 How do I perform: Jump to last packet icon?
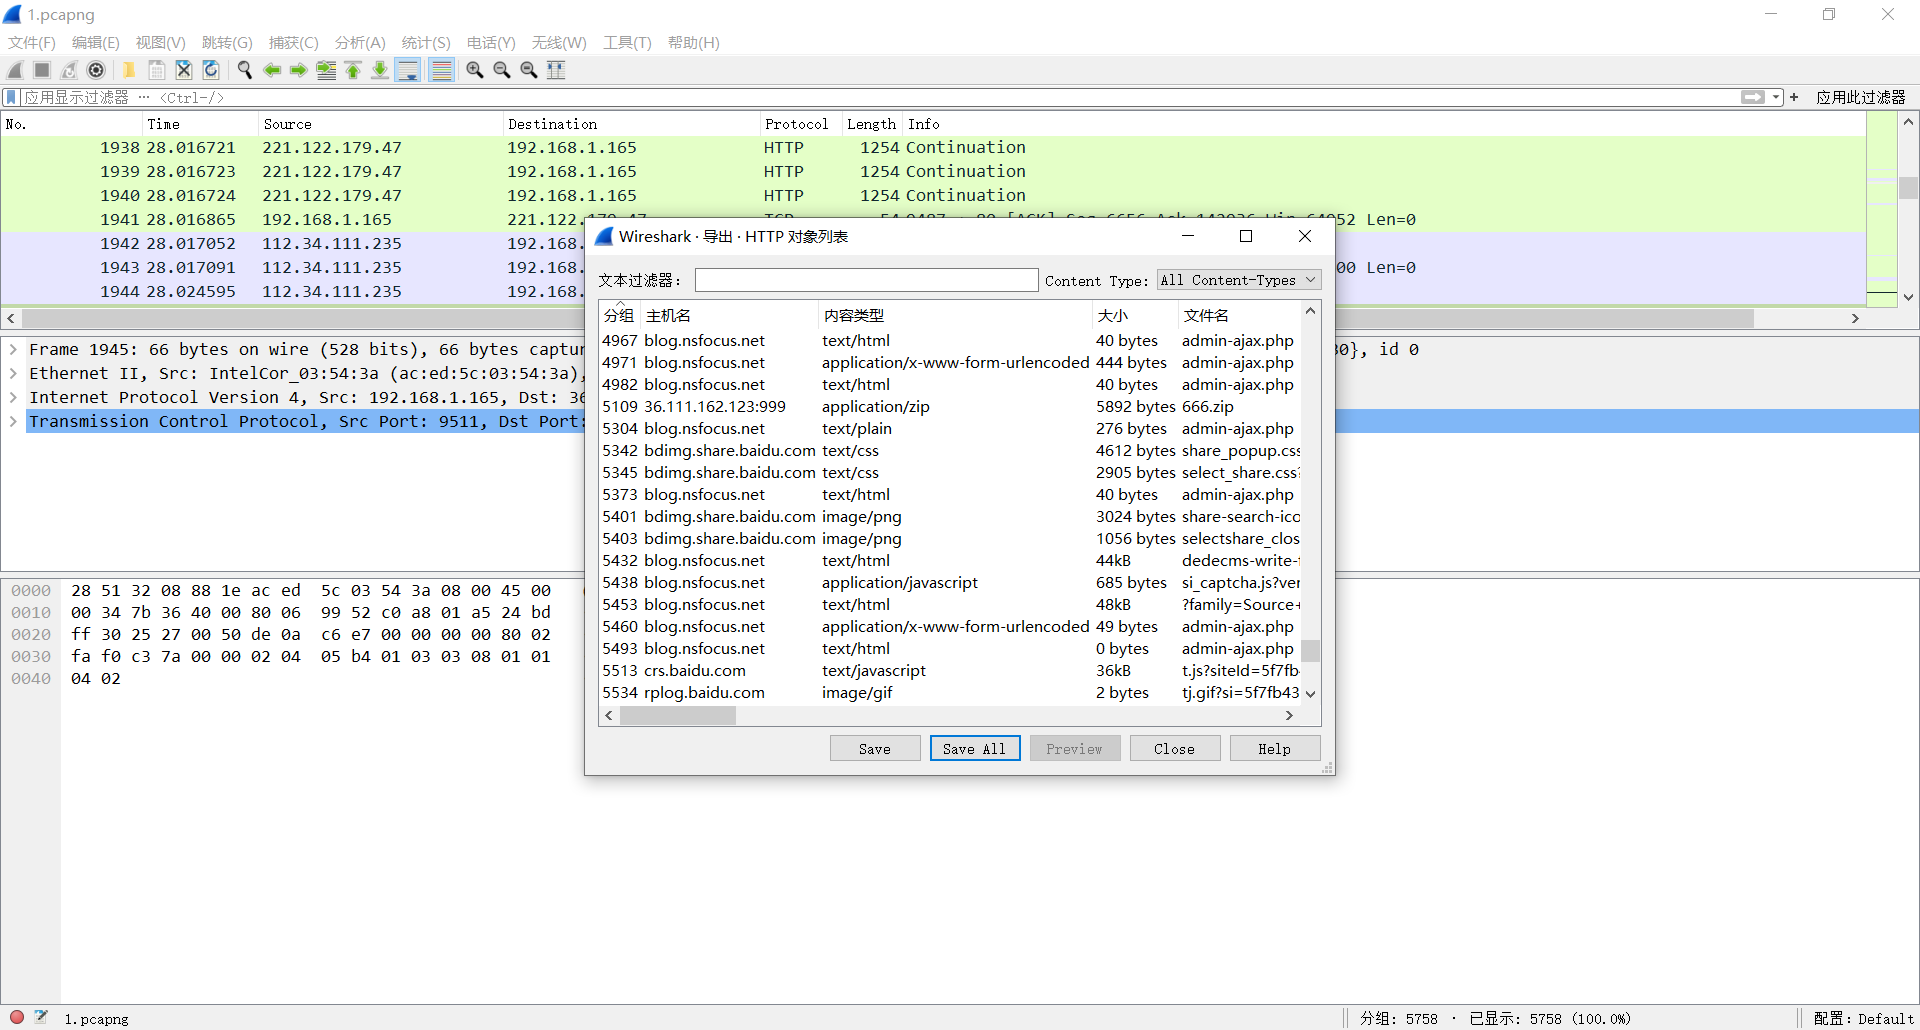[380, 70]
